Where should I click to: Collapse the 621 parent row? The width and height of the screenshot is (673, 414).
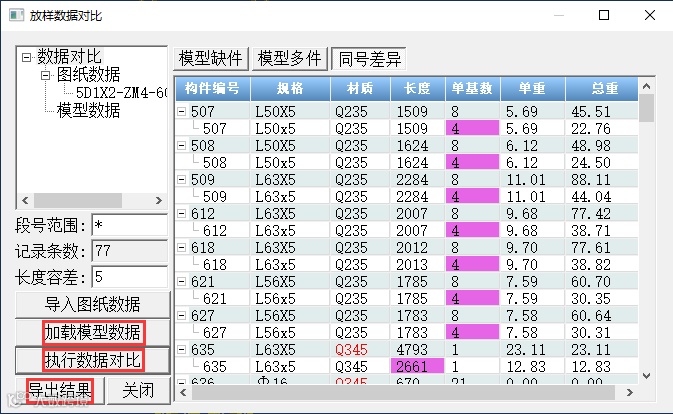click(x=182, y=281)
